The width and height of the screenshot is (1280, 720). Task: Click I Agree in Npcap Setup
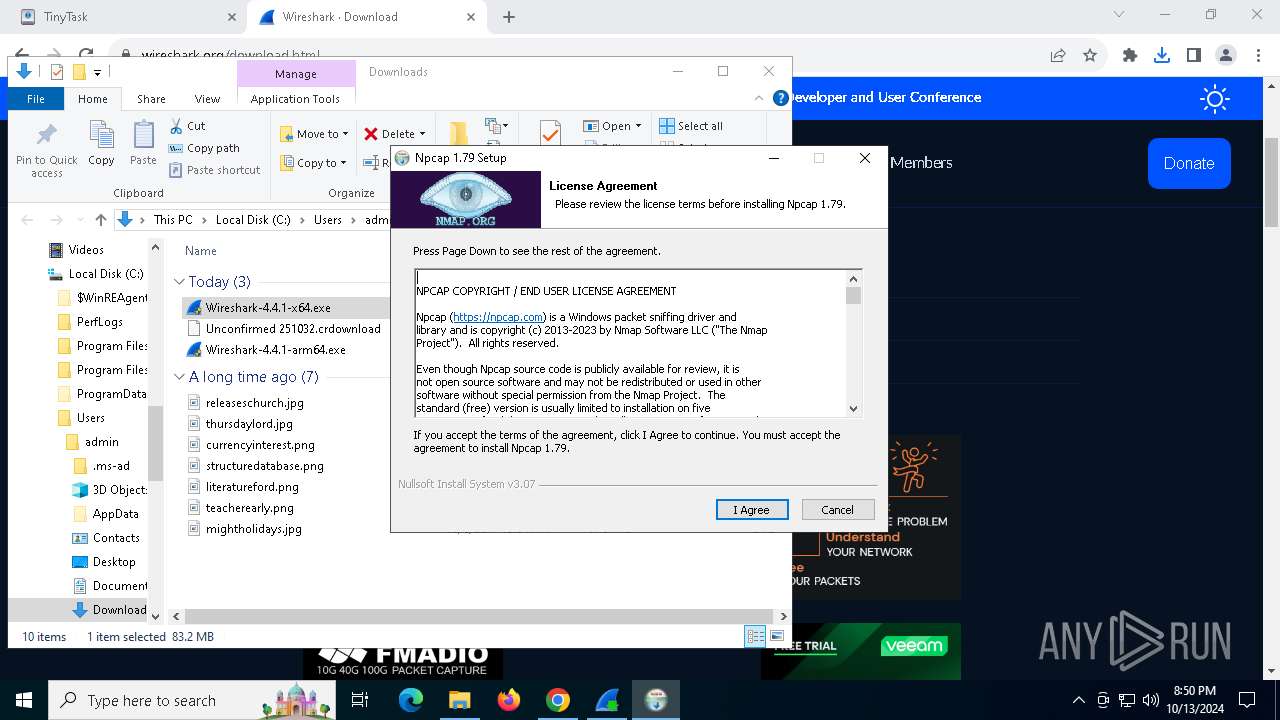(x=752, y=510)
